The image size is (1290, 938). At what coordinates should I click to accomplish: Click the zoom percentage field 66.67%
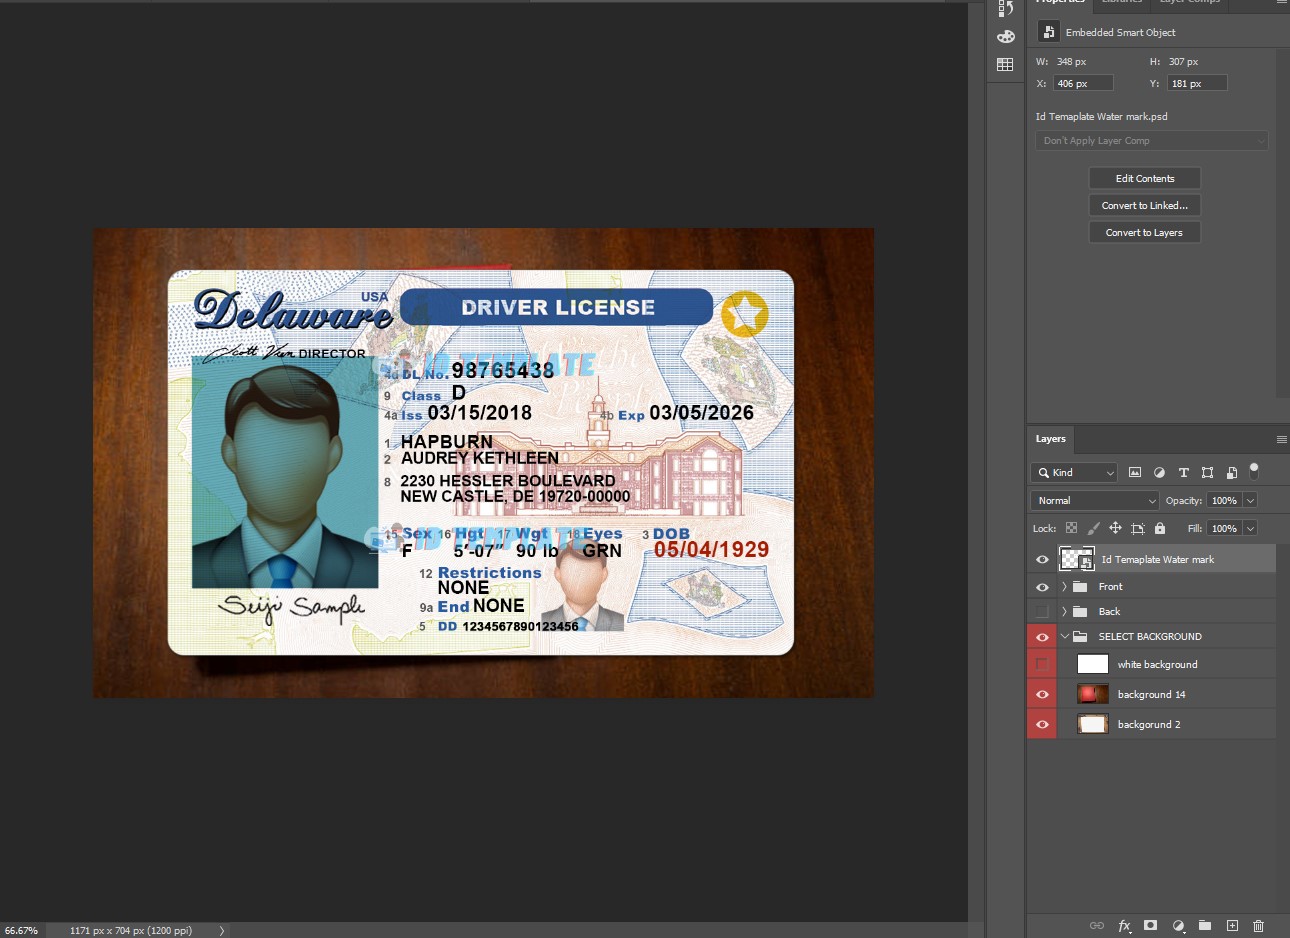coord(22,930)
